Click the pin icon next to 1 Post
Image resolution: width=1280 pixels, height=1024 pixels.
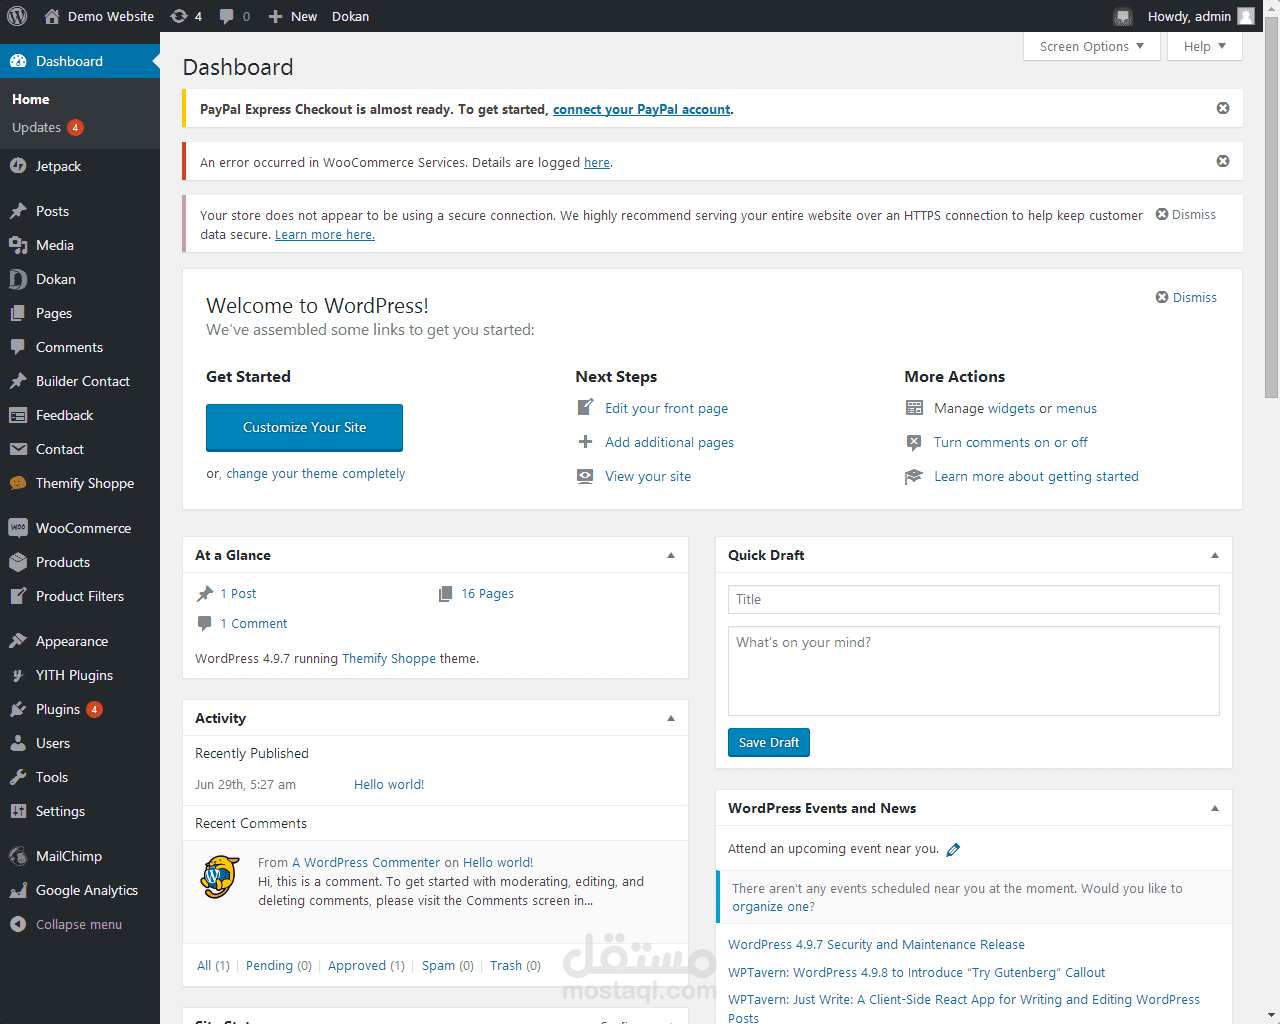tap(205, 593)
